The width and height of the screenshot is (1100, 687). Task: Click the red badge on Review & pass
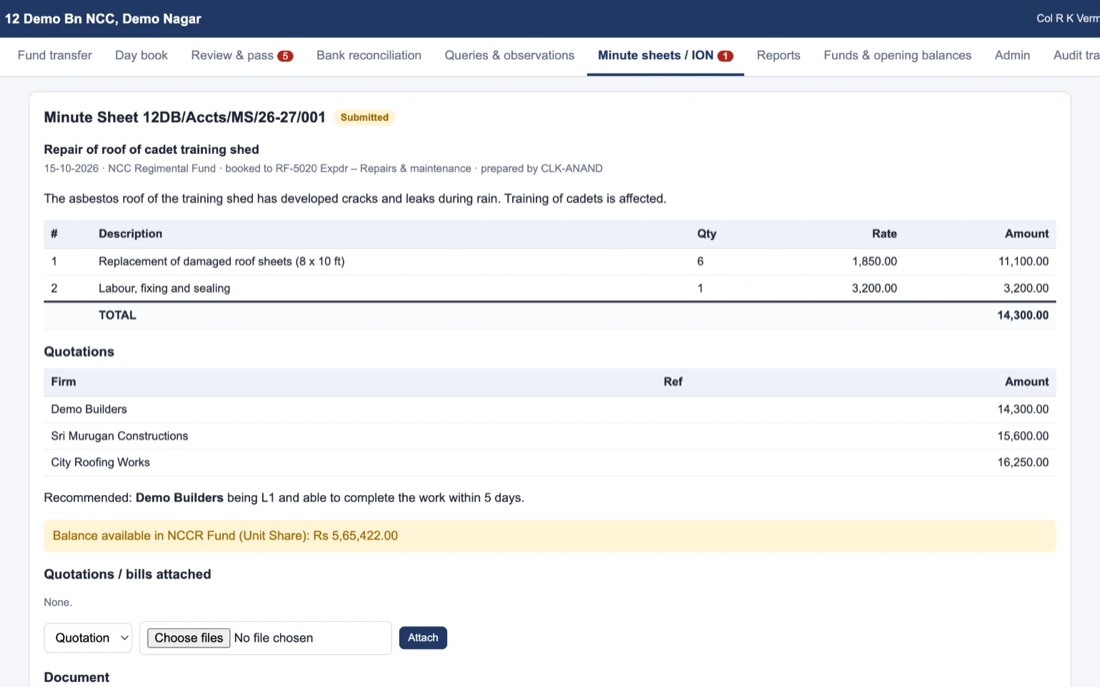tap(285, 56)
